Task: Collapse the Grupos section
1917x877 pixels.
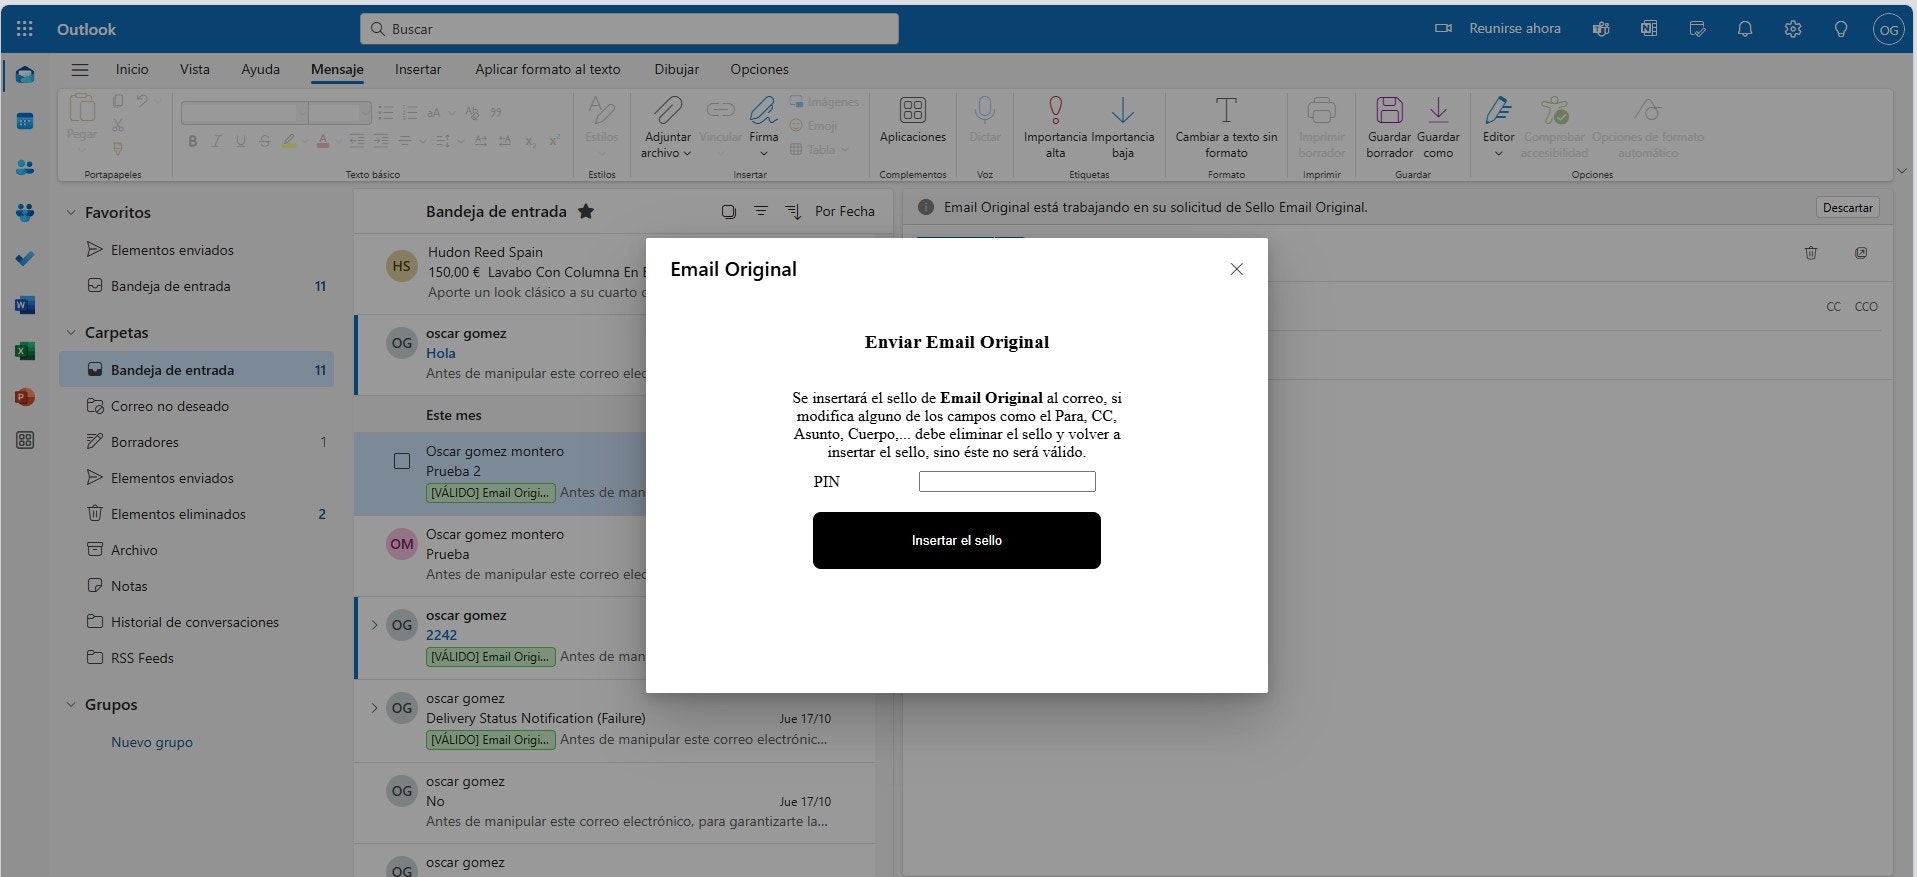Action: 71,705
